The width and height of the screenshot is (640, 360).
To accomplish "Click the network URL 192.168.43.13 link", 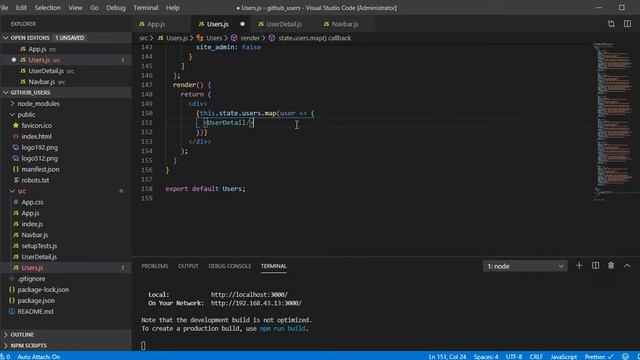I will click(256, 303).
